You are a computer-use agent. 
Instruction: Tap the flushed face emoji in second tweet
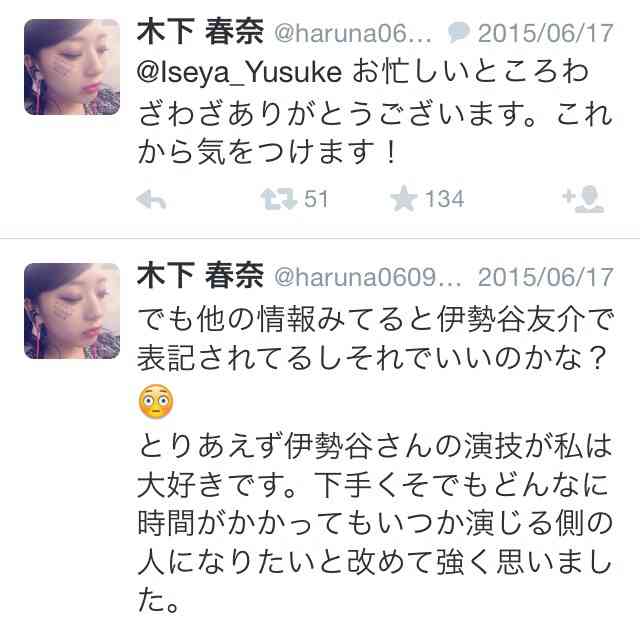156,401
